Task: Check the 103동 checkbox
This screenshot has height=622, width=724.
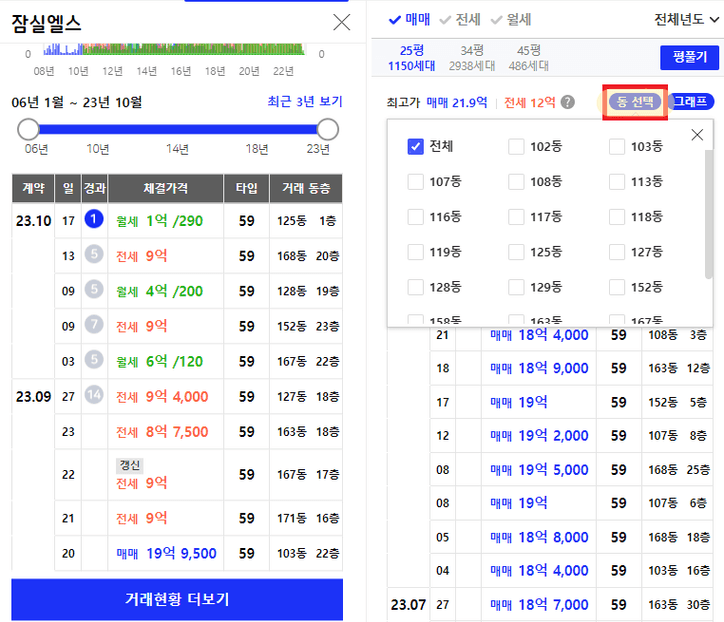Action: coord(617,146)
